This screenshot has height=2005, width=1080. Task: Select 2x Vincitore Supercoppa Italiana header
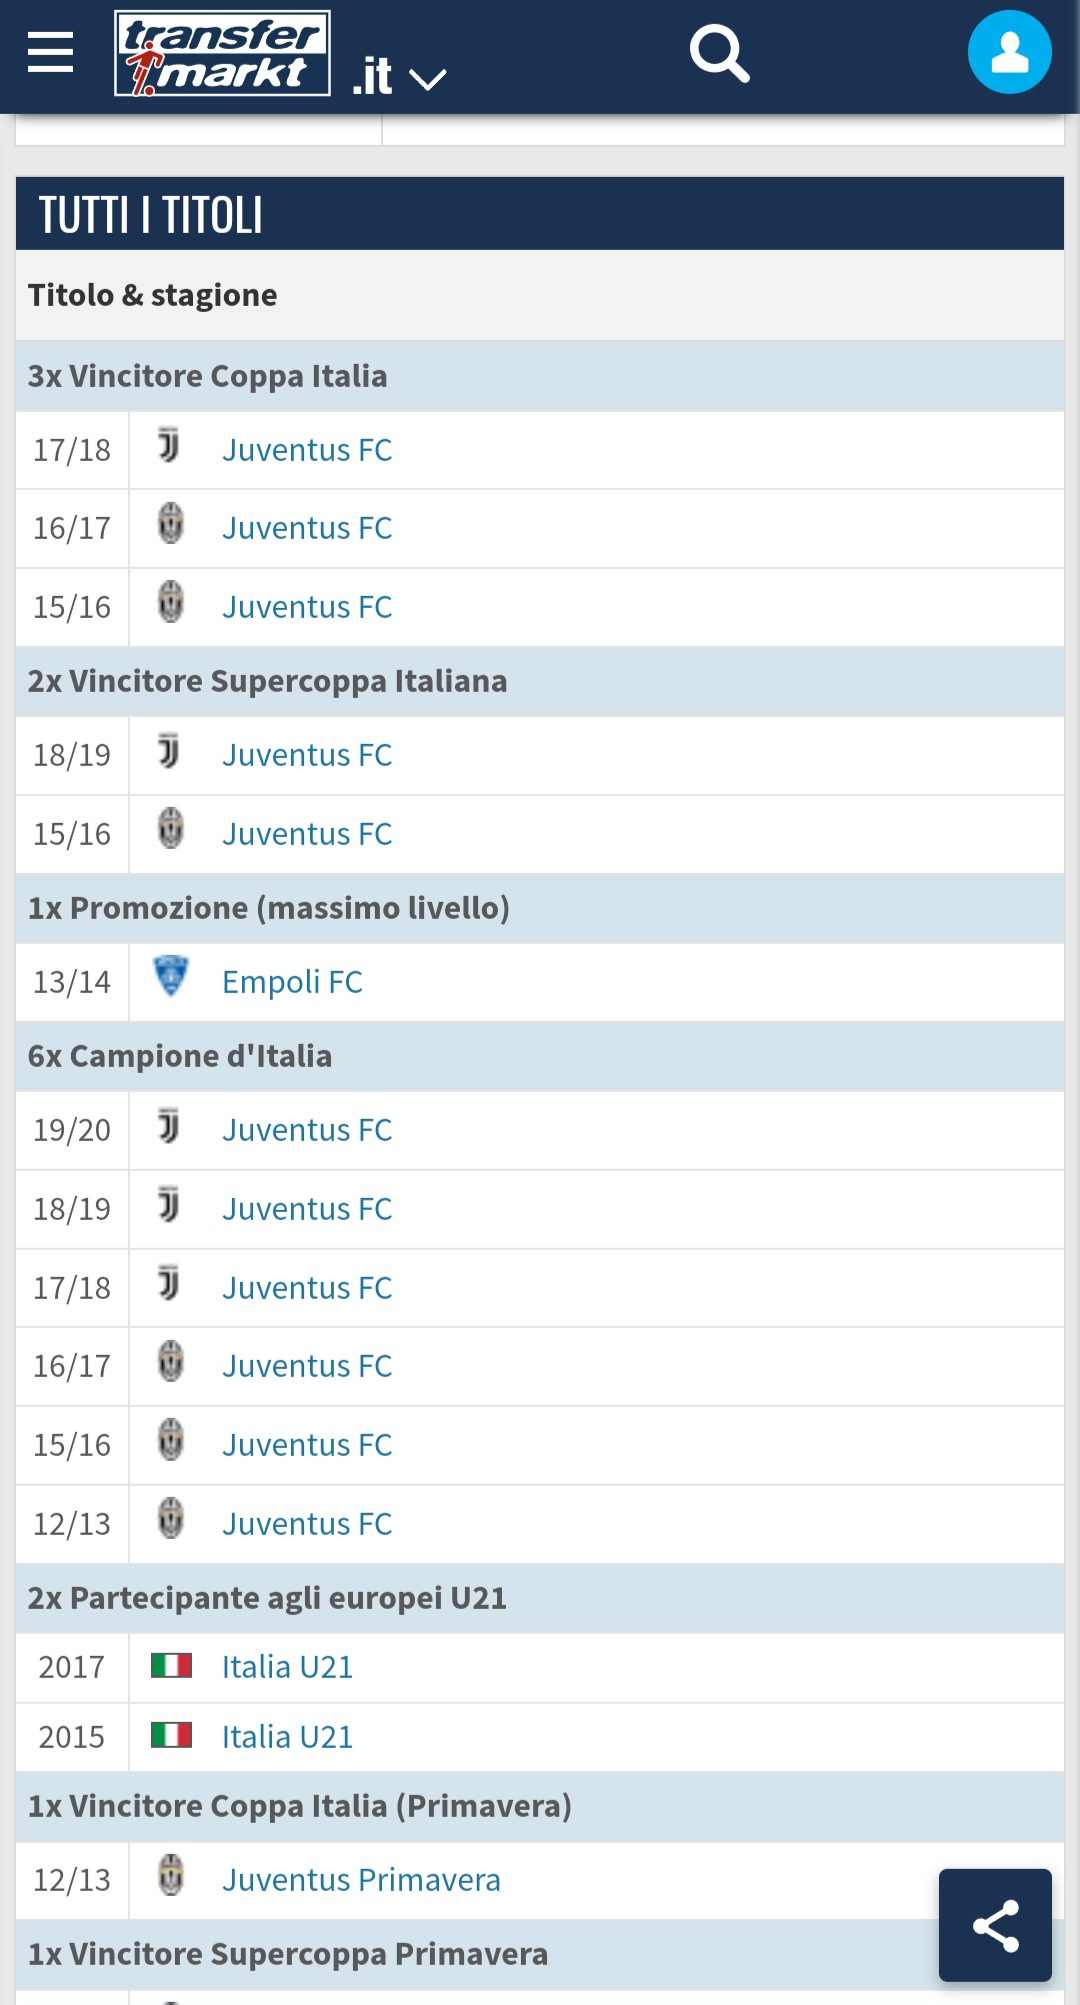click(x=540, y=681)
